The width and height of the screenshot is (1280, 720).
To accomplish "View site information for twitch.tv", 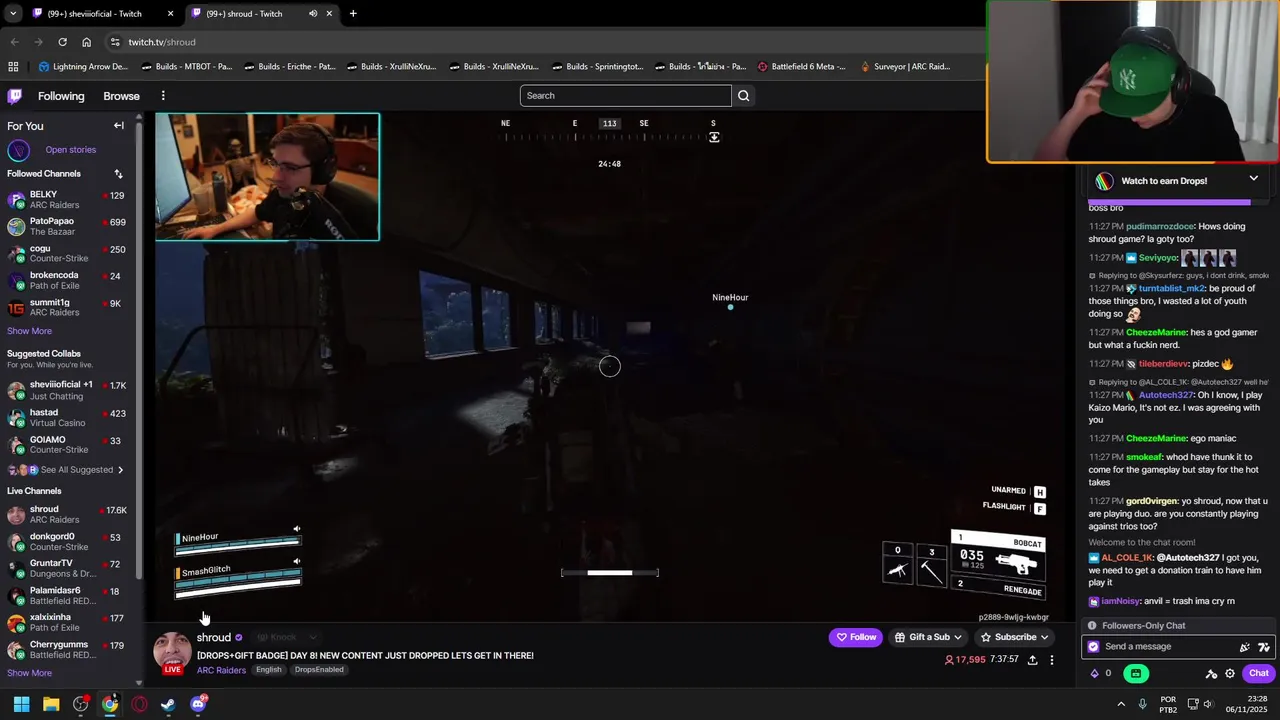I will [x=115, y=42].
